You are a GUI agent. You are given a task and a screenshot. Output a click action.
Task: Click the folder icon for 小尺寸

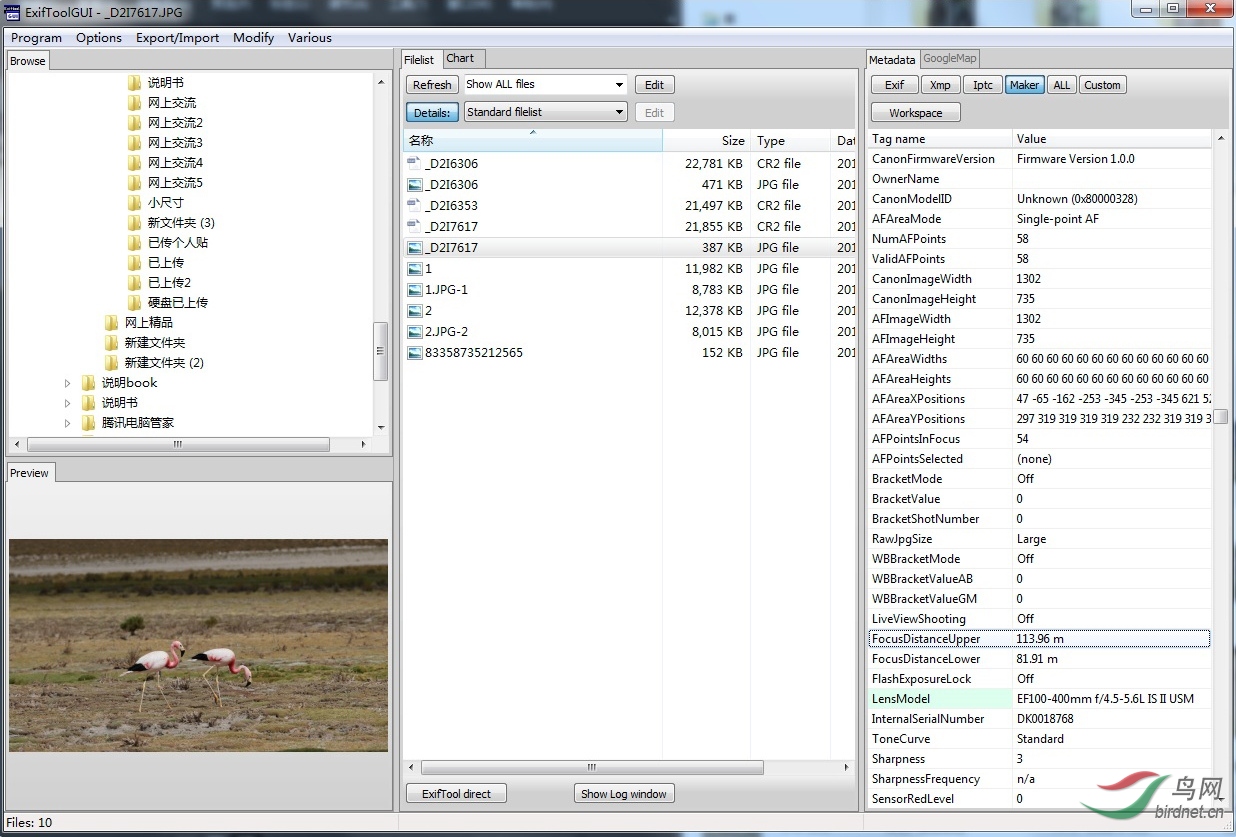[135, 202]
